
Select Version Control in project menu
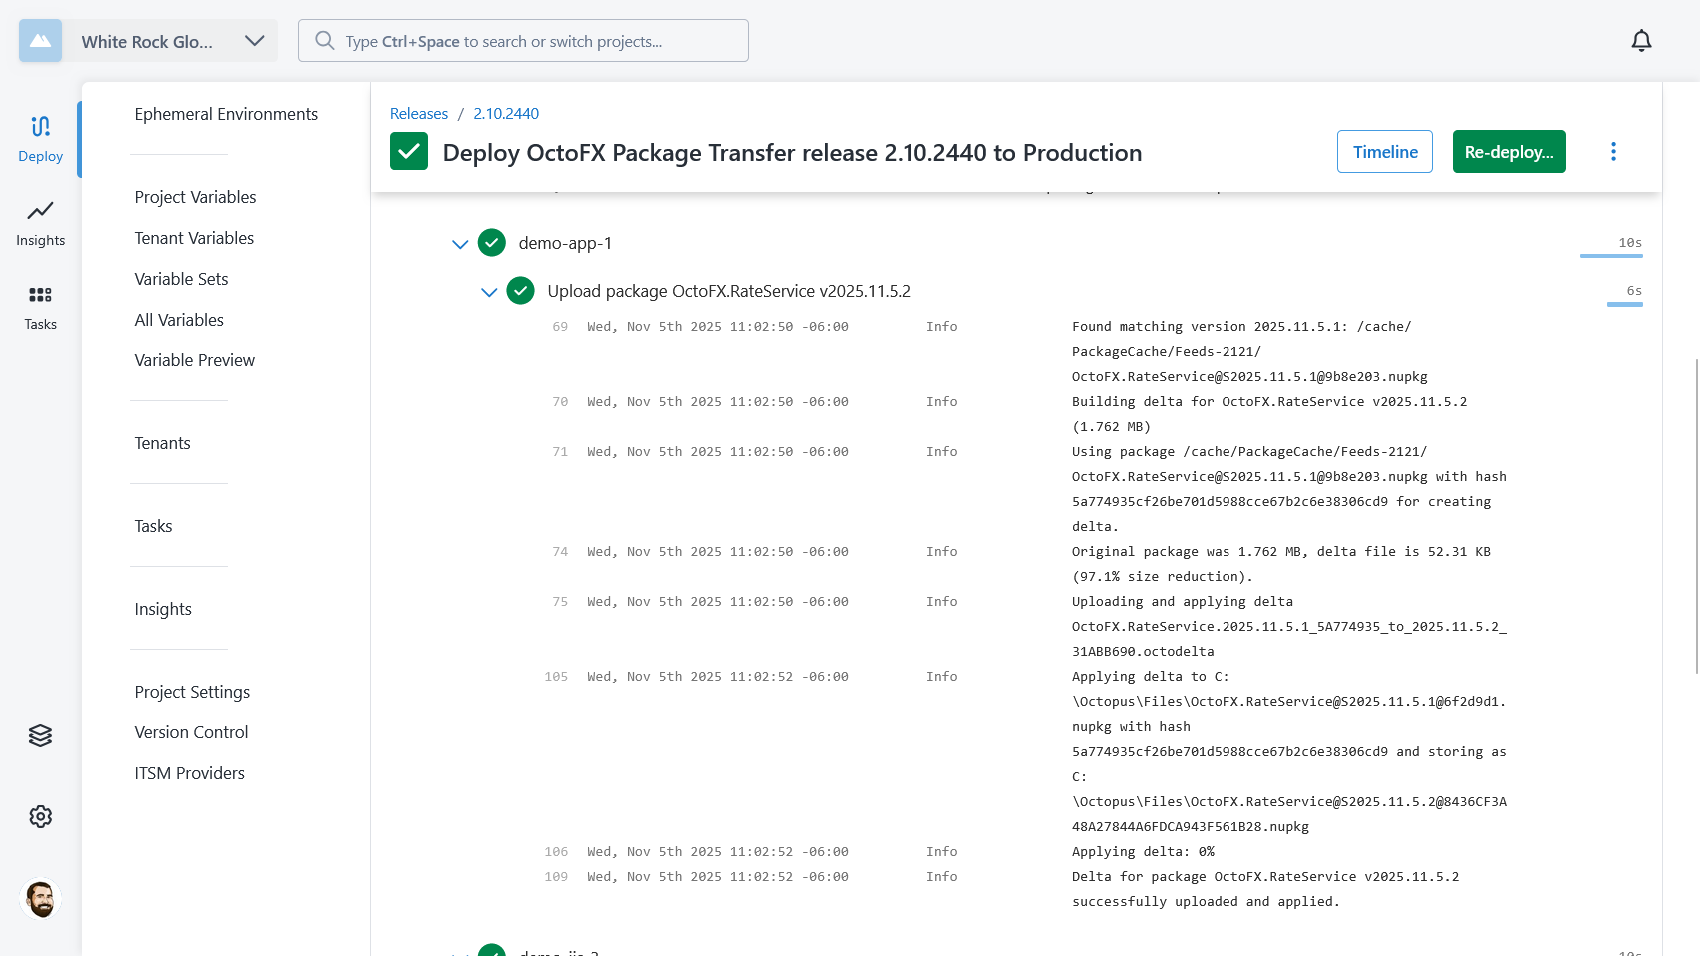tap(191, 732)
